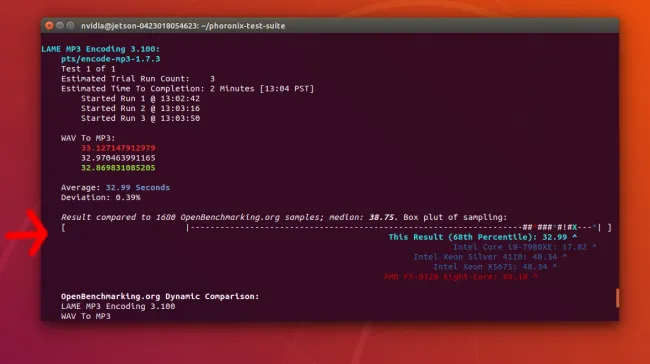Viewport: 650px width, 364px height.
Task: Click the green 32.869831085205 result
Action: (118, 168)
